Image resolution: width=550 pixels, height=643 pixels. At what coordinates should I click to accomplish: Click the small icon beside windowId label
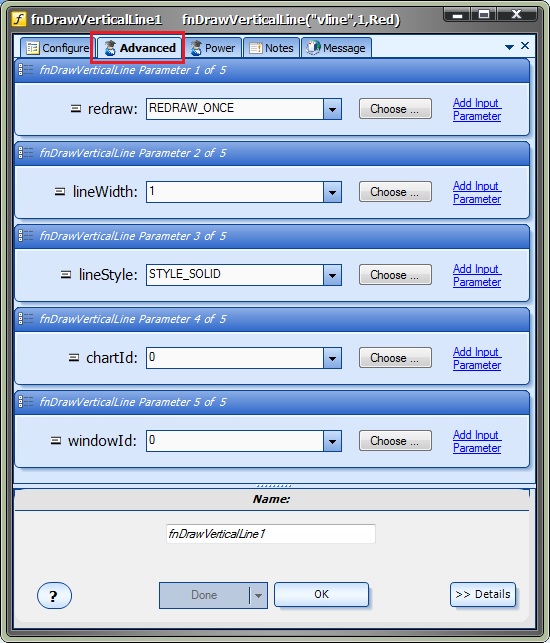click(x=56, y=440)
